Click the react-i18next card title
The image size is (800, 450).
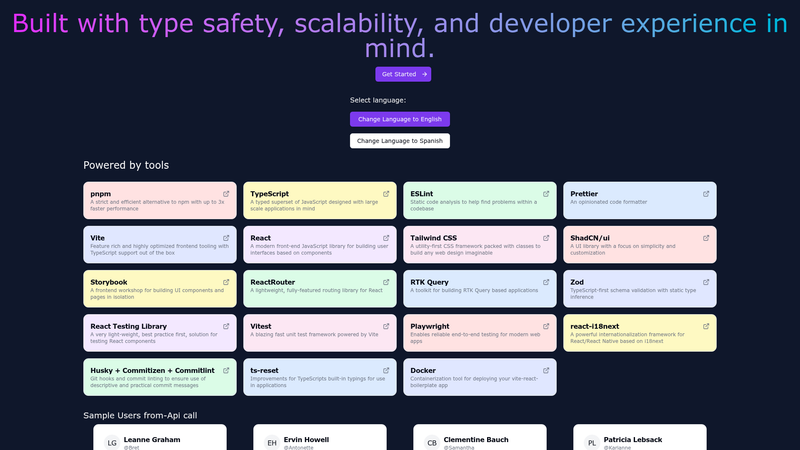(x=595, y=326)
